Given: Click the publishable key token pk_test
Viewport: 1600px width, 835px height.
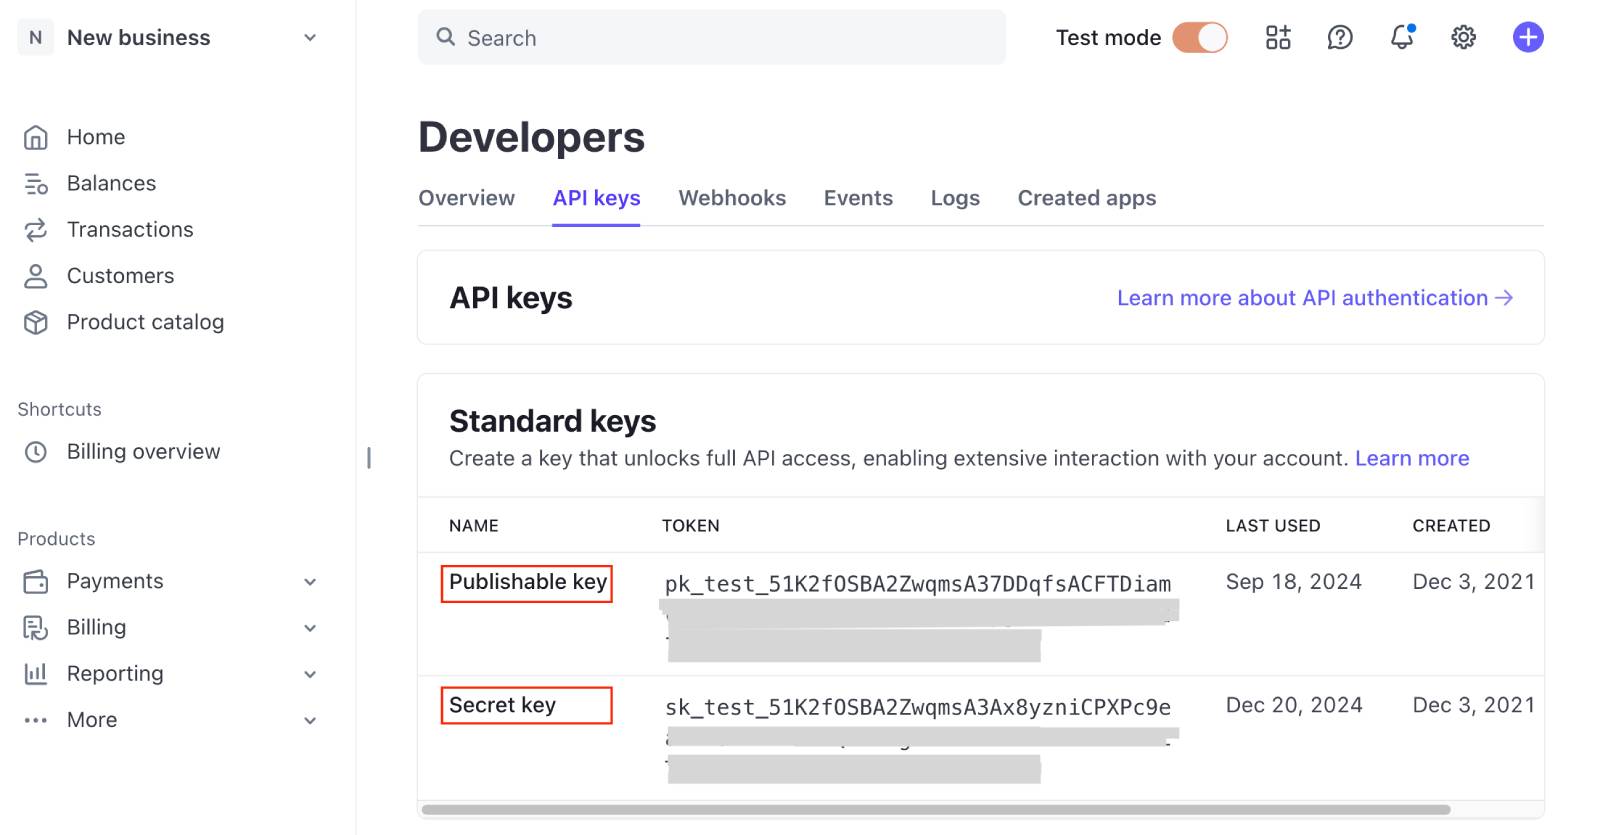Looking at the screenshot, I should 917,584.
